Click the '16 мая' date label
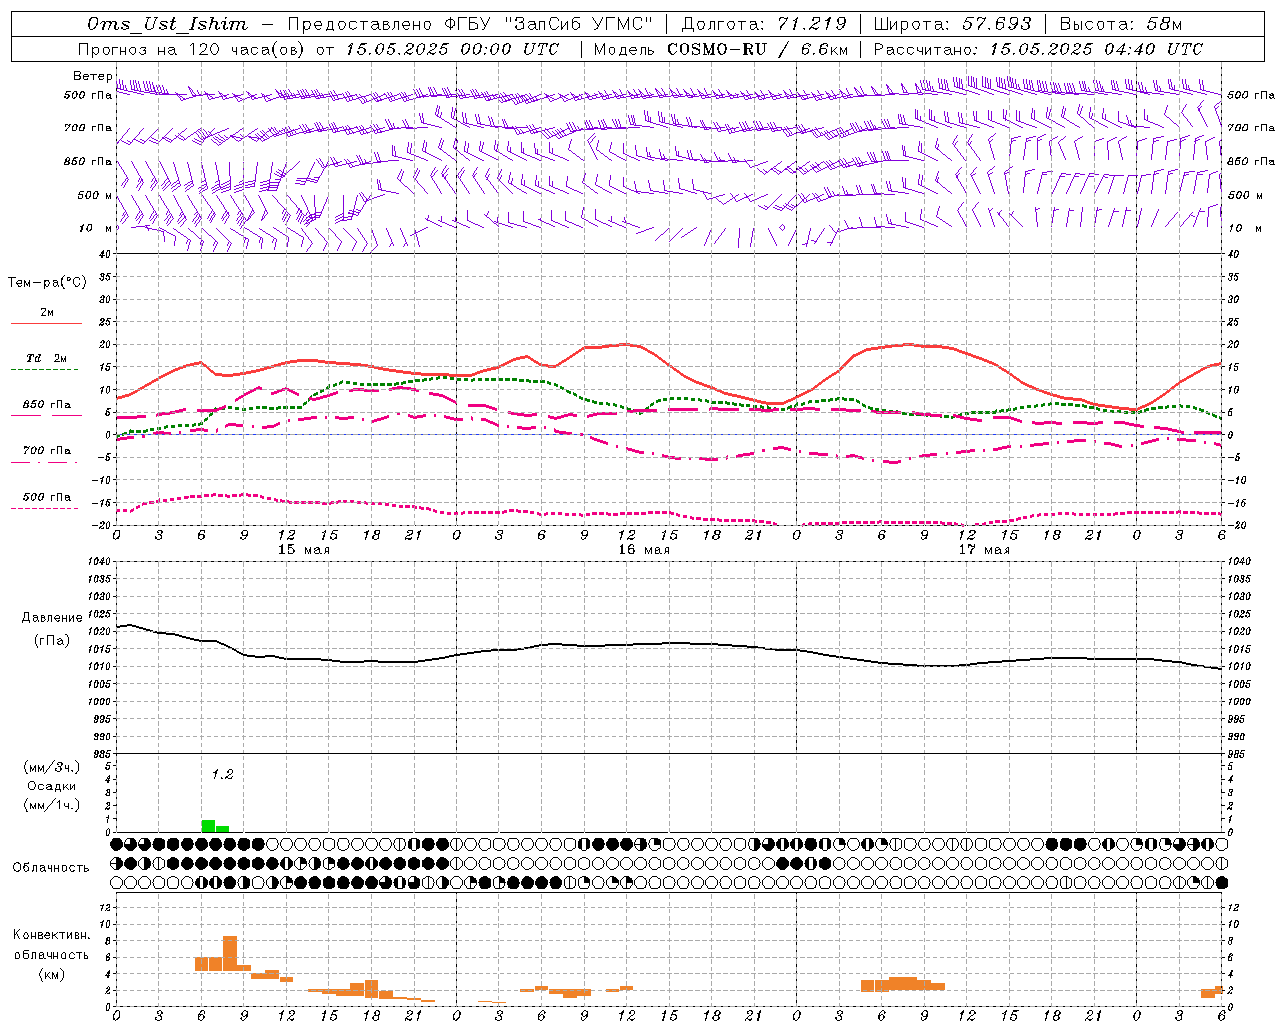The height and width of the screenshot is (1024, 1280). (x=644, y=550)
